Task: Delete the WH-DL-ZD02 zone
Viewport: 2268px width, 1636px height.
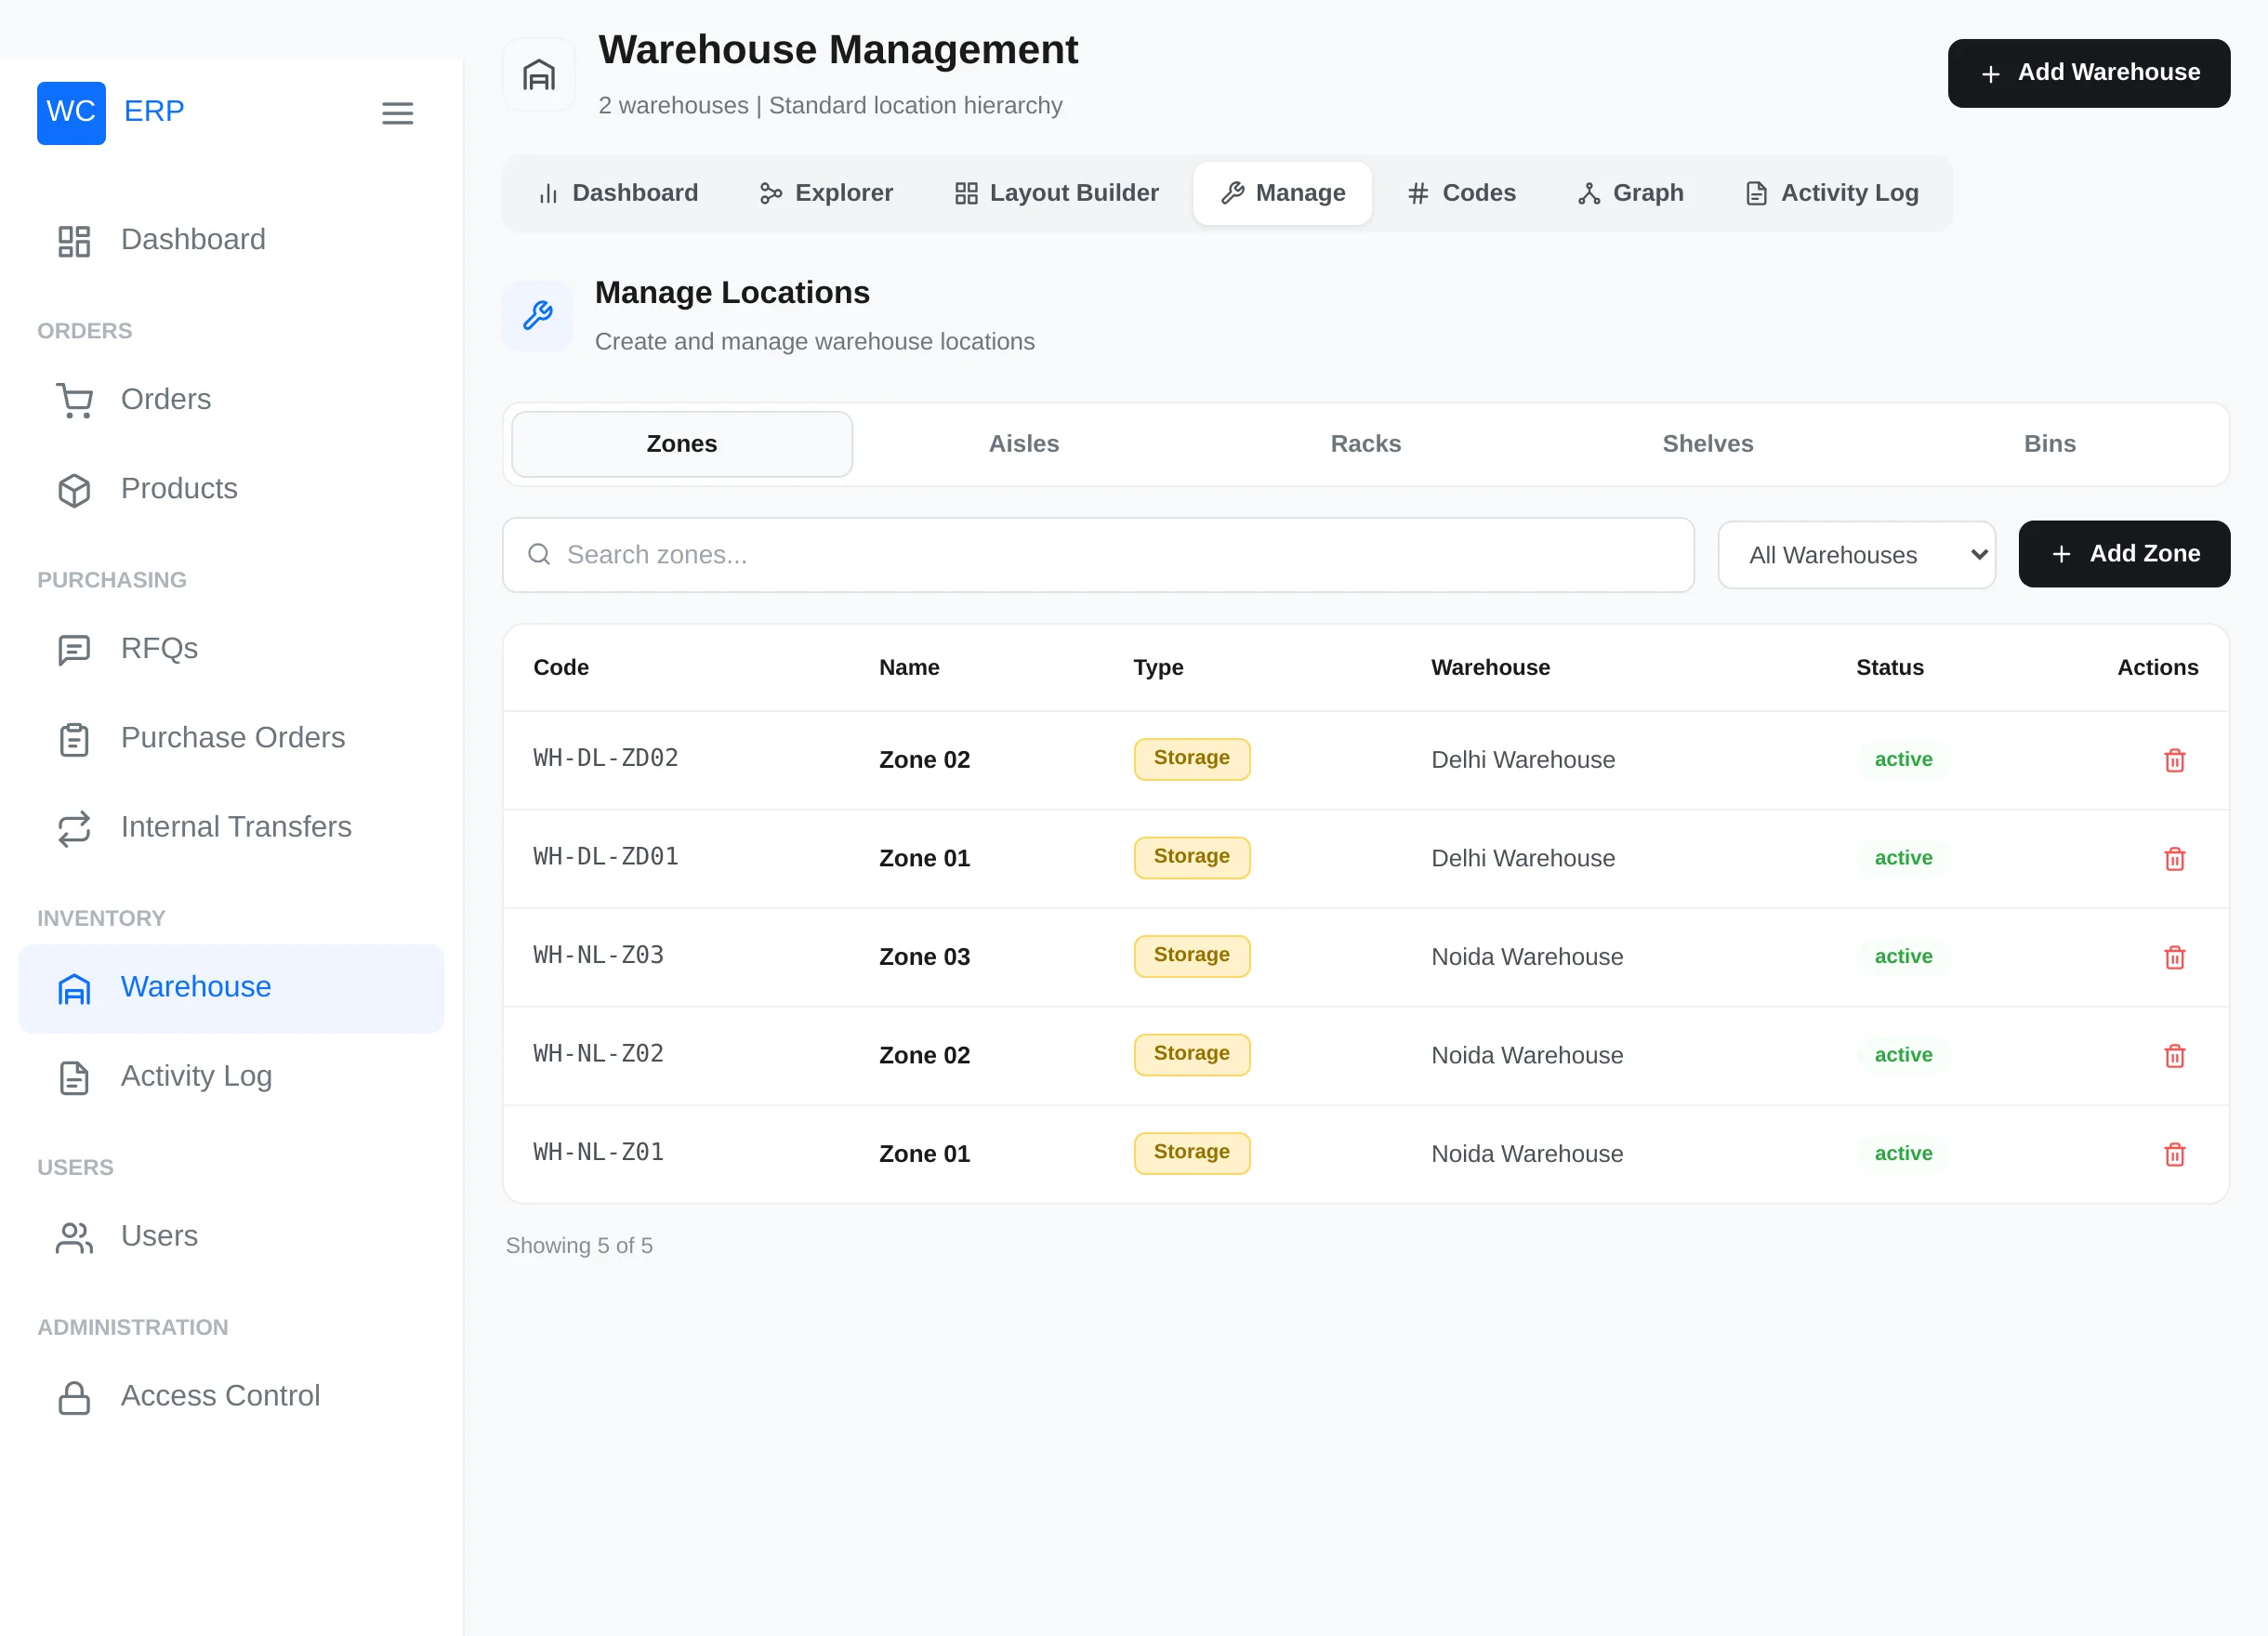Action: click(2174, 760)
